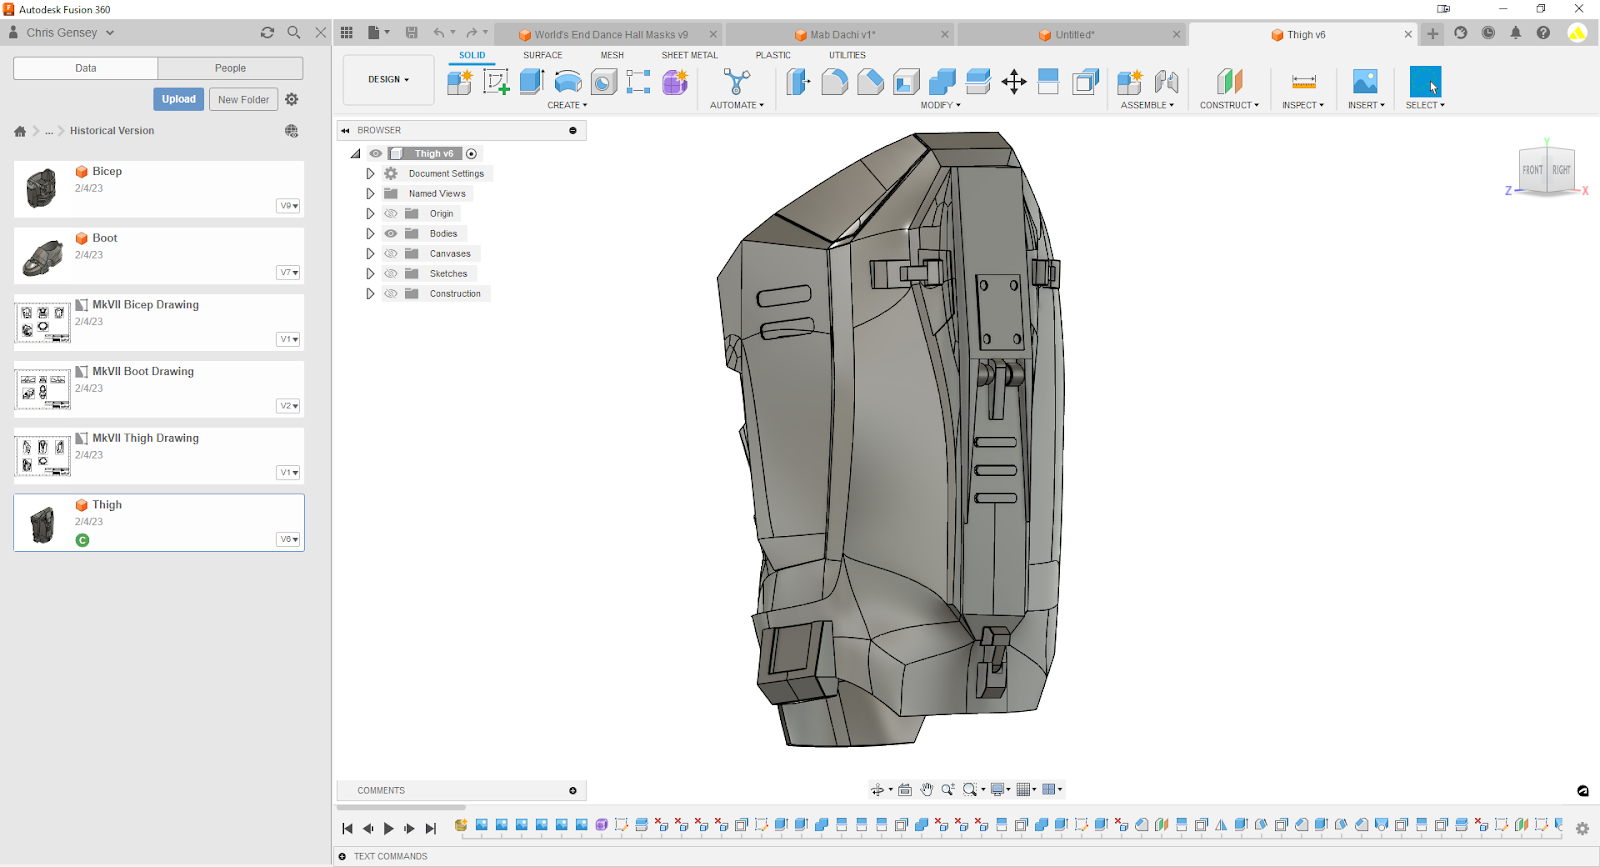1600x867 pixels.
Task: Select the Data panel button
Action: (x=86, y=68)
